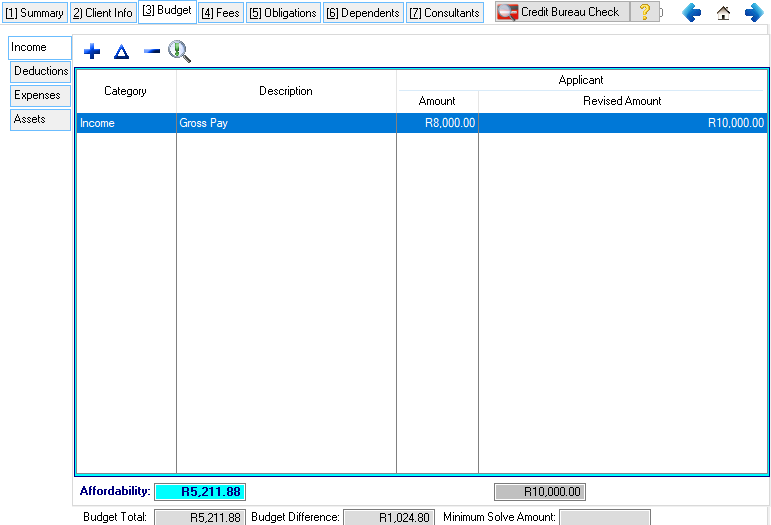Select the Consultants tab
771x525 pixels.
tap(444, 13)
